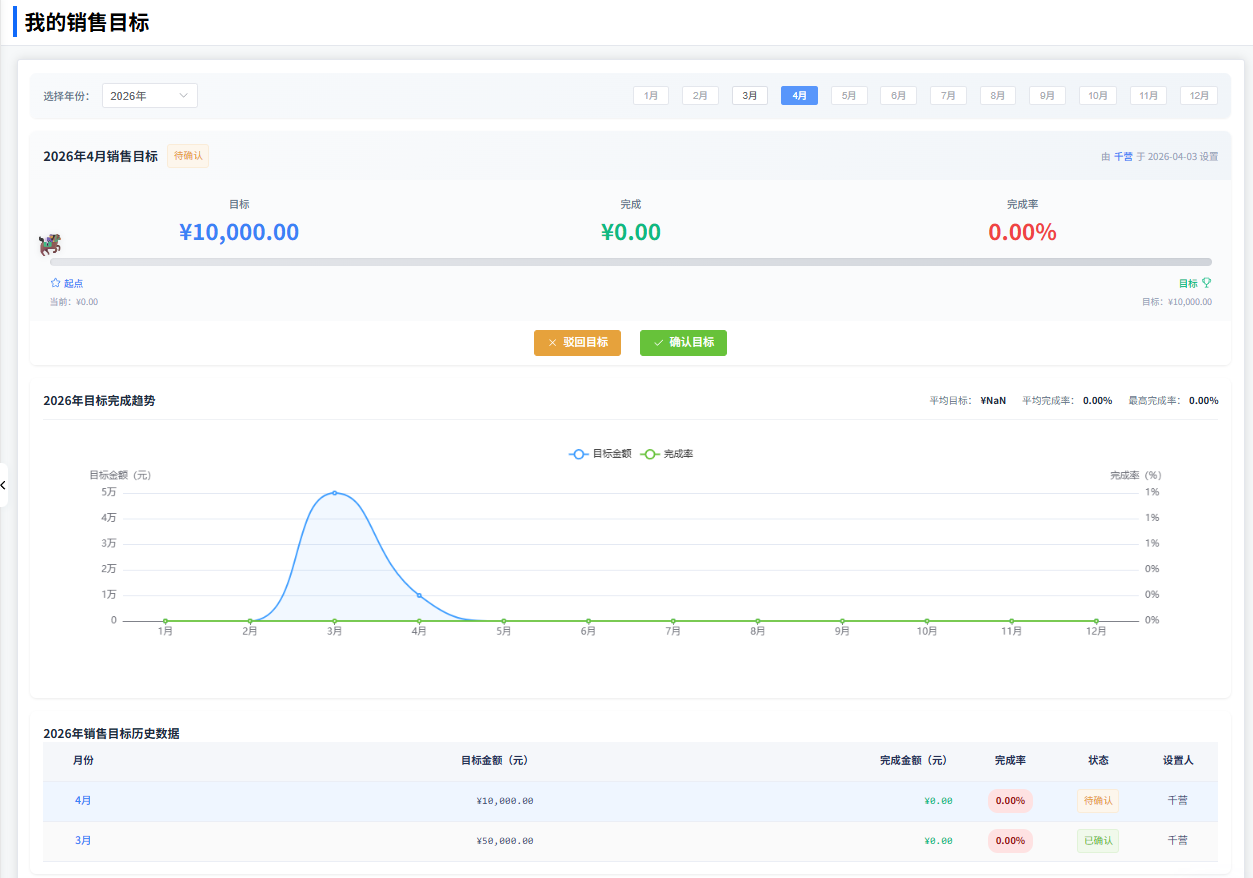
Task: Open the 2026年 year dropdown
Action: [x=149, y=96]
